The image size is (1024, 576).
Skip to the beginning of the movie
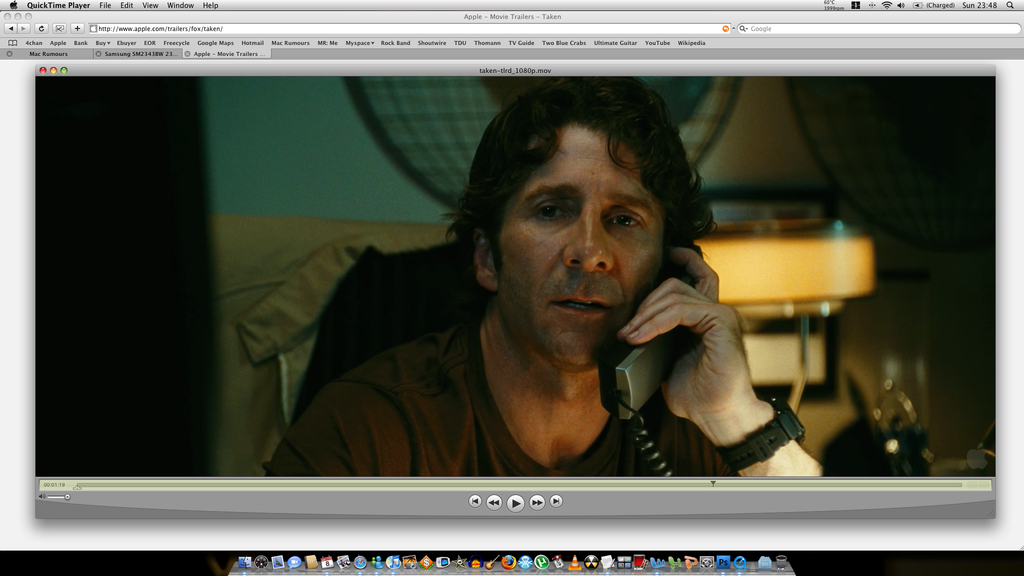pos(475,501)
